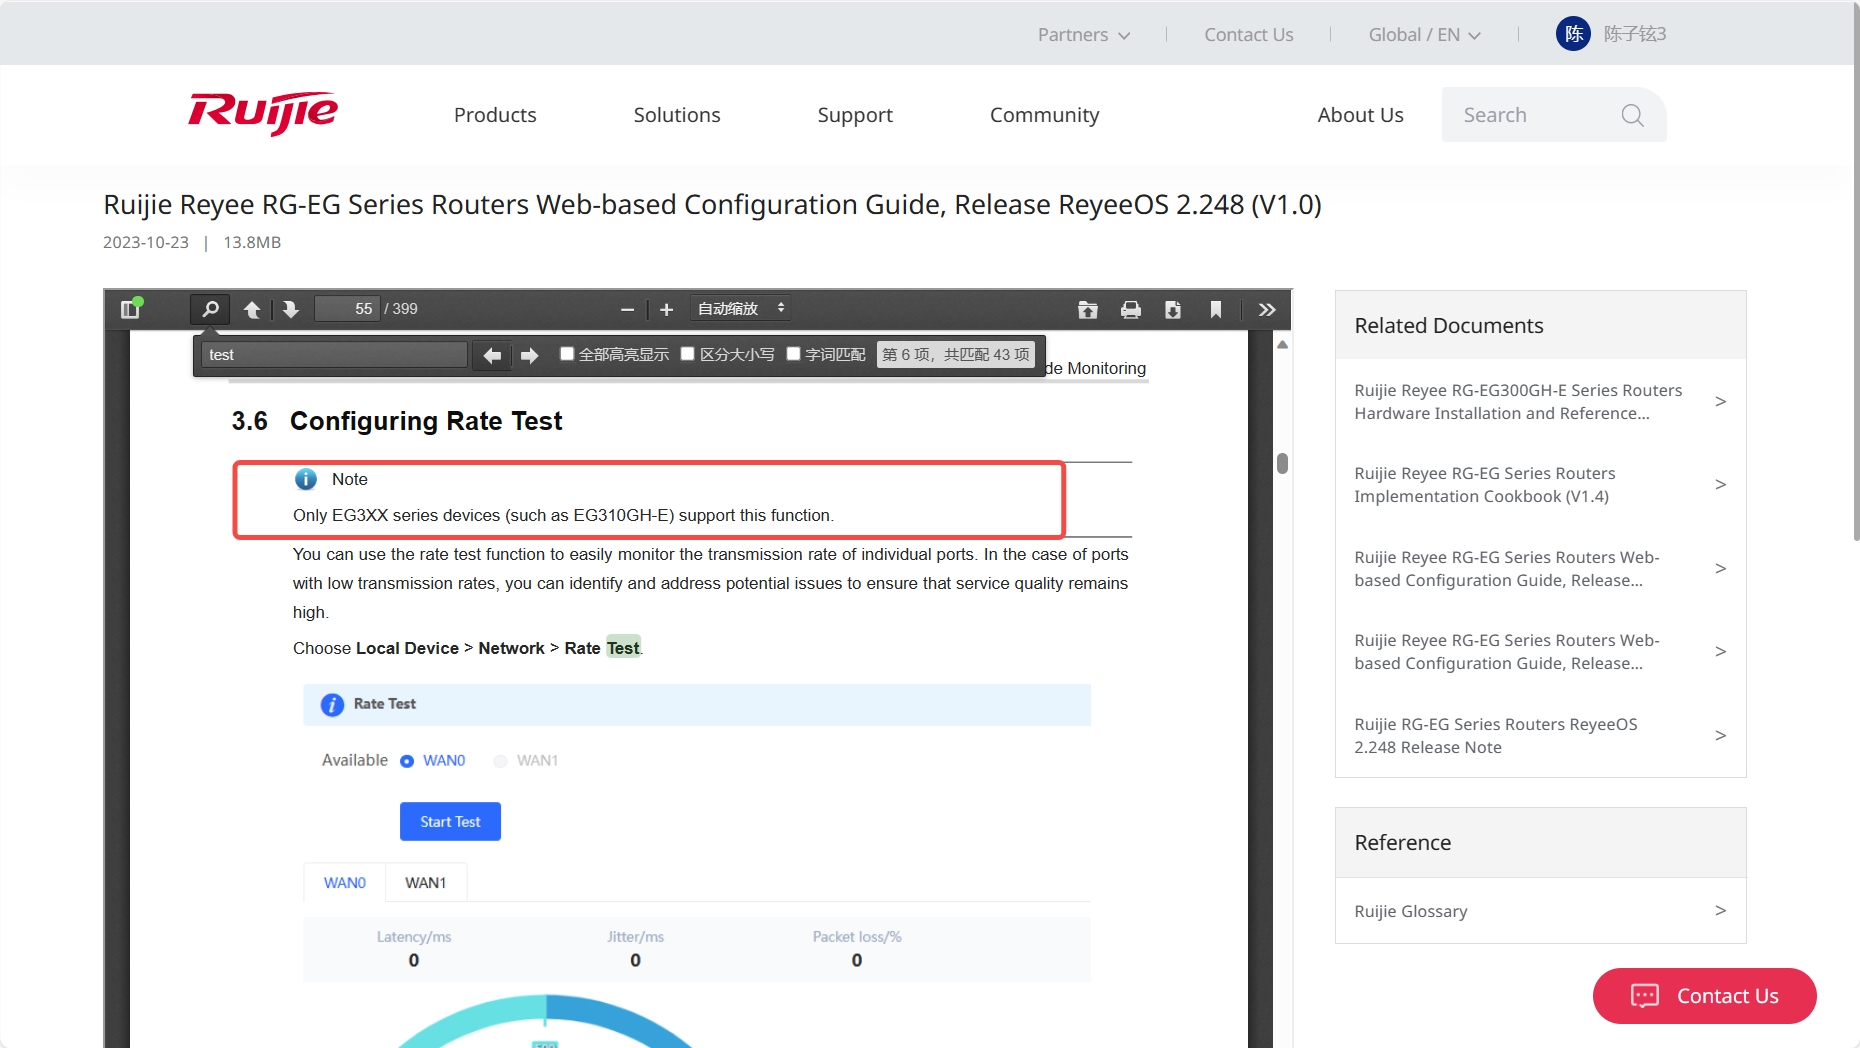
Task: Open the zoom level dropdown 自动缩放
Action: click(741, 309)
